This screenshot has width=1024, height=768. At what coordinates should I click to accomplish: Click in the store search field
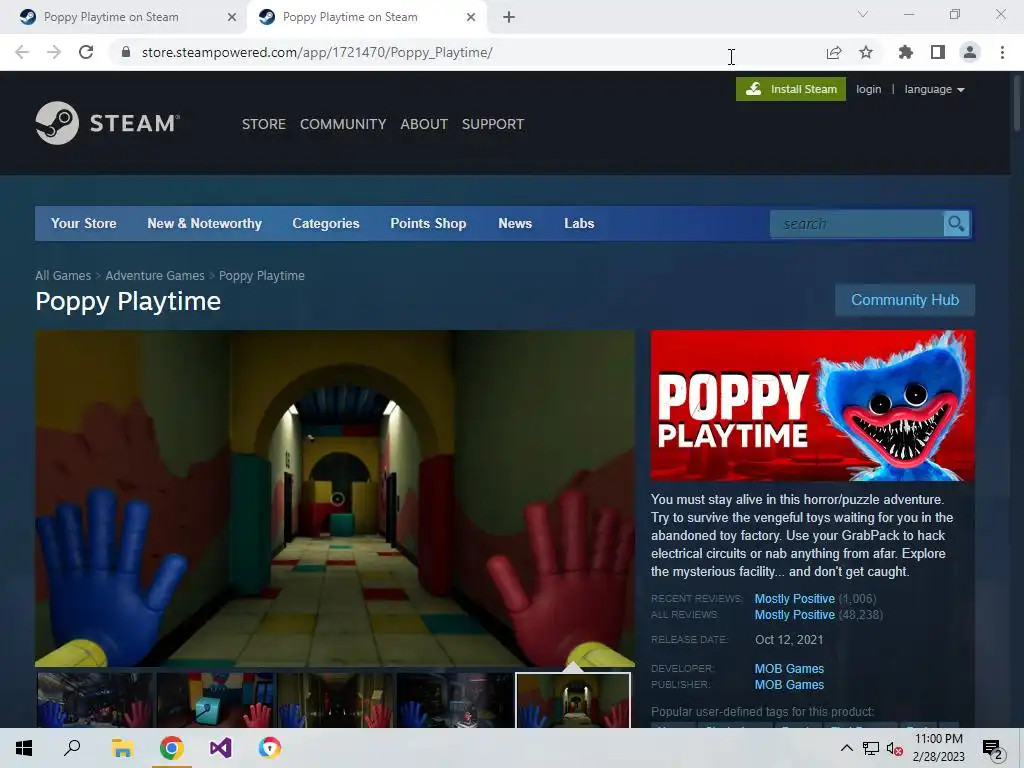tap(857, 224)
